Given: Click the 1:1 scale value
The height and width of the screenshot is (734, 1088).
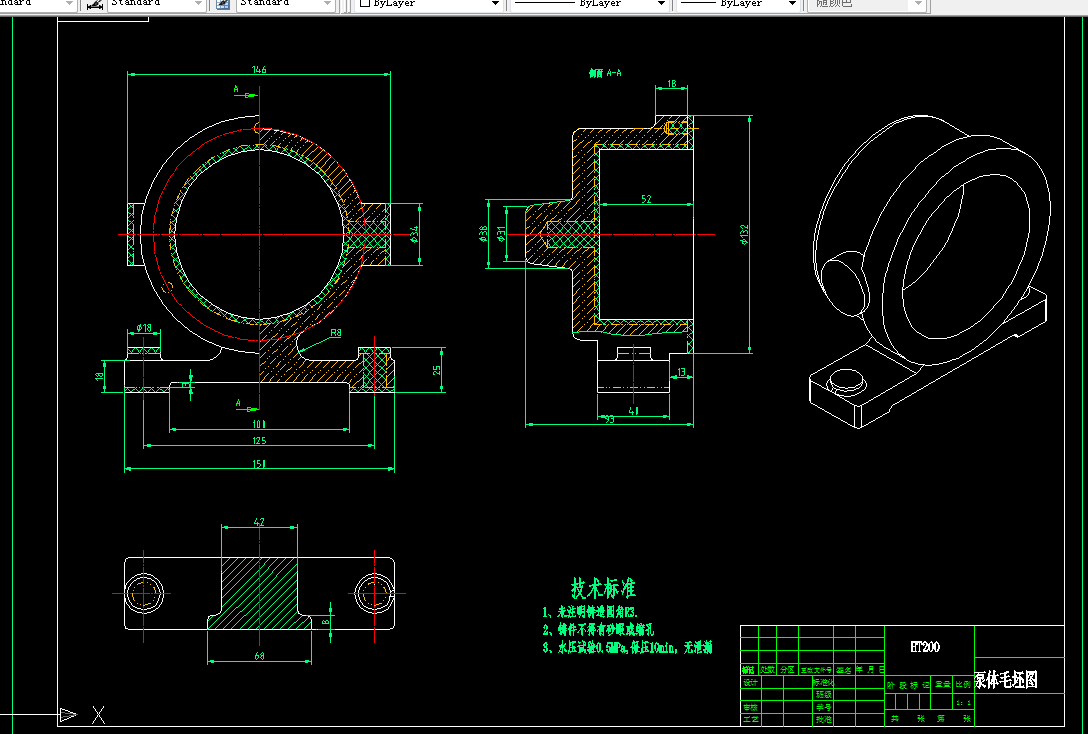Looking at the screenshot, I should (x=964, y=703).
